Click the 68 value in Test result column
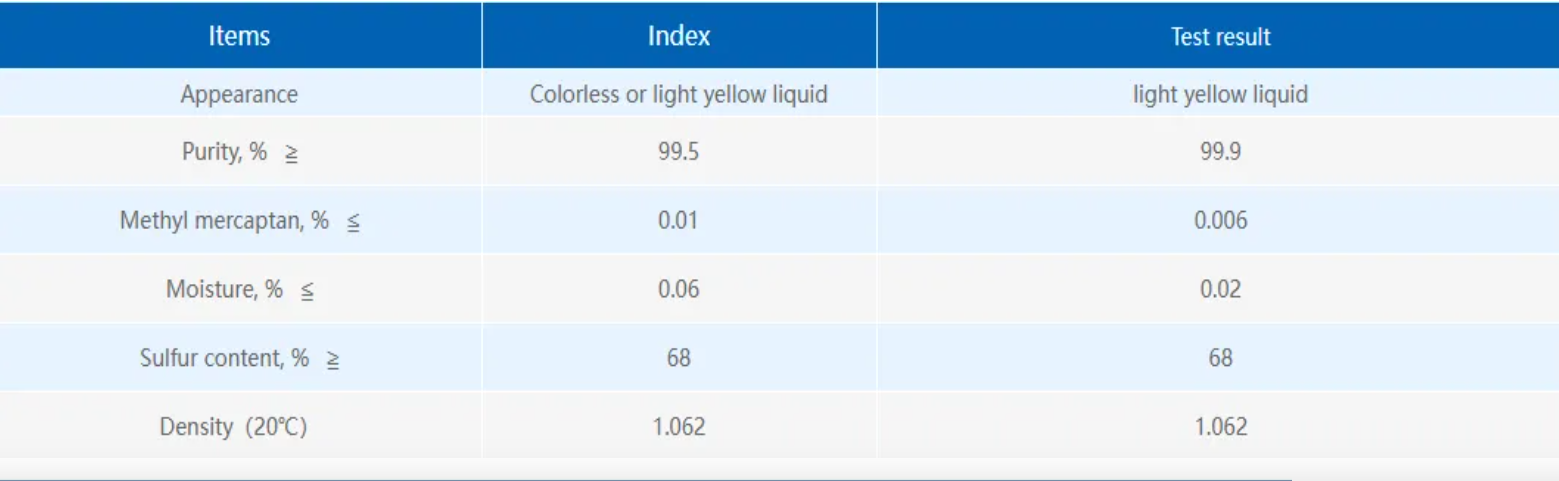Screen dimensions: 1559x481 (x=1220, y=358)
